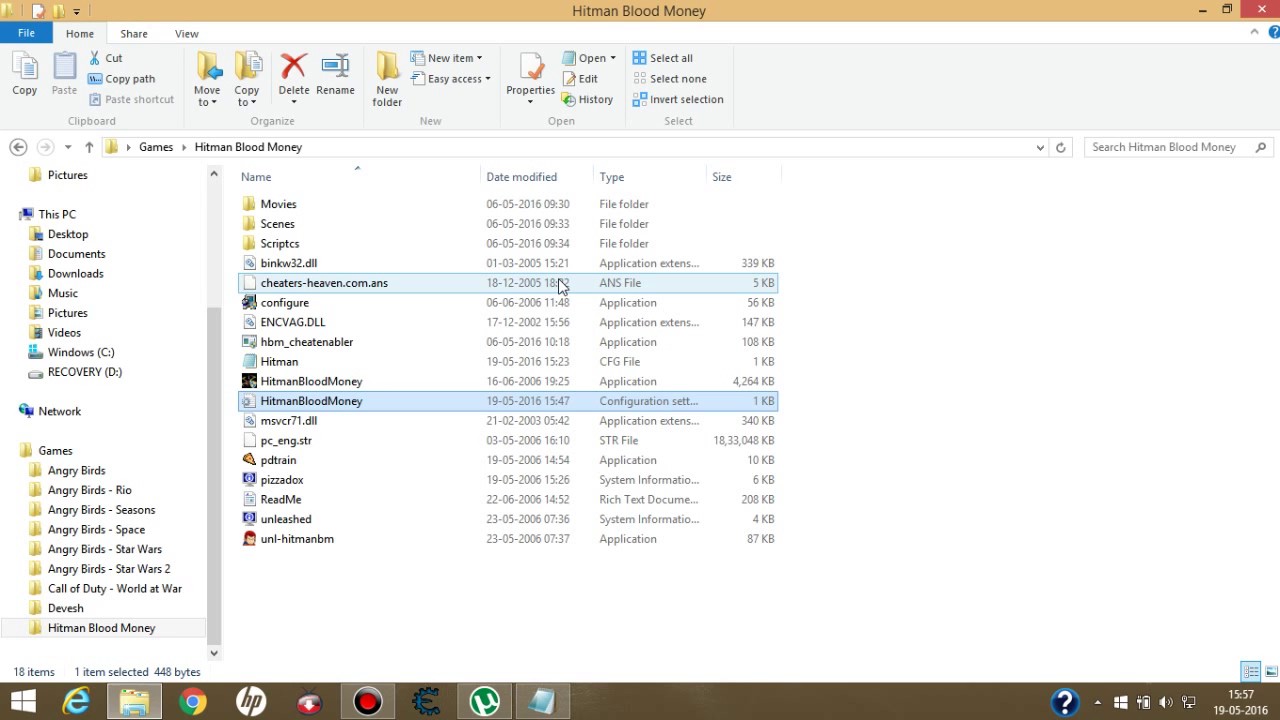Switch to the View ribbon tab
The height and width of the screenshot is (720, 1280).
pos(187,34)
